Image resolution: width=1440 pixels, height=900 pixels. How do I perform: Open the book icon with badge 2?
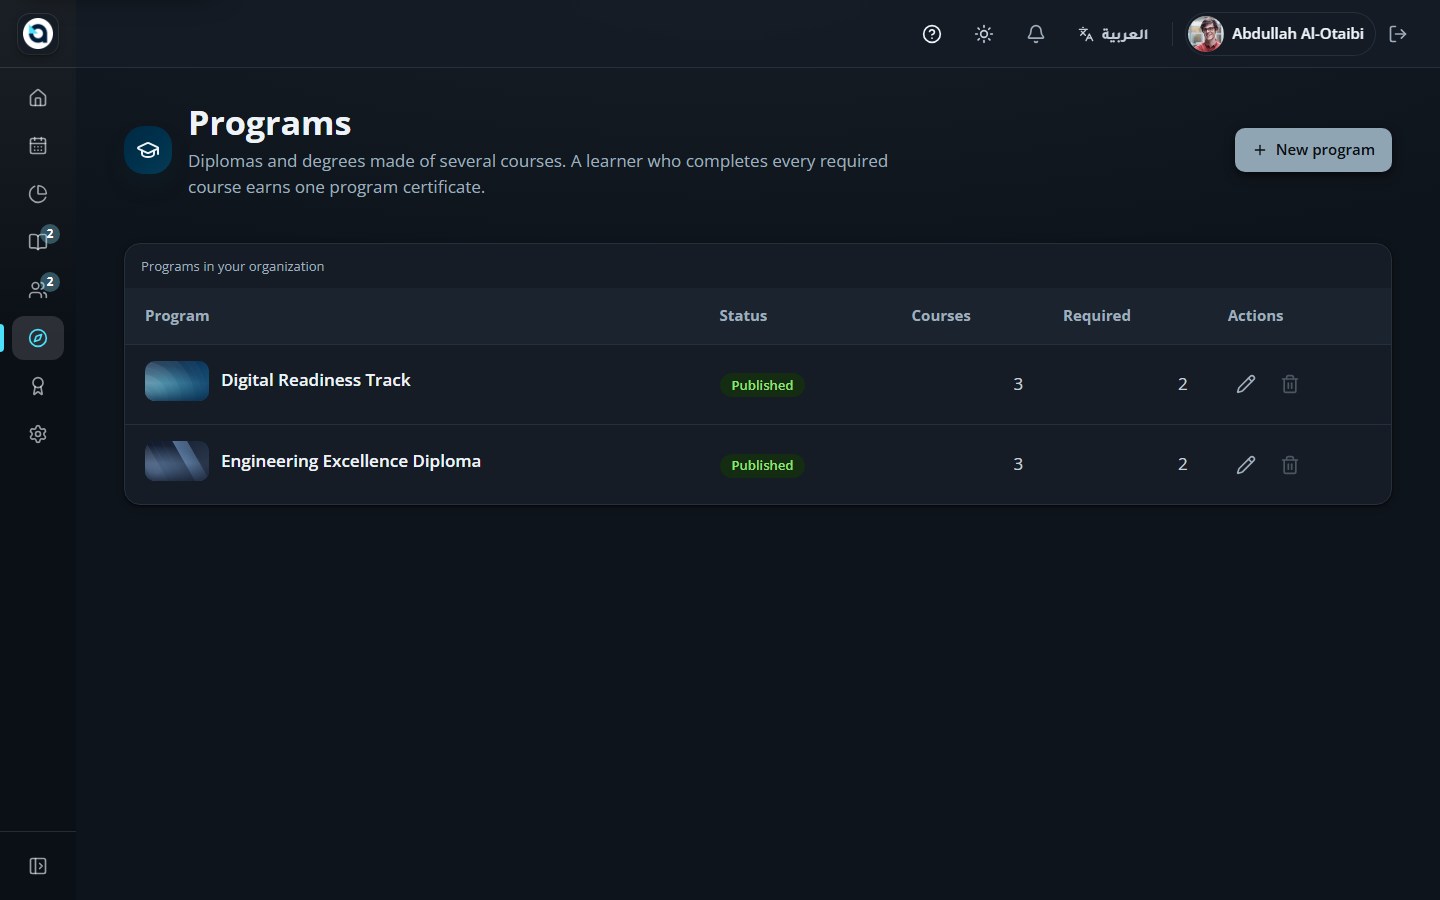point(38,242)
